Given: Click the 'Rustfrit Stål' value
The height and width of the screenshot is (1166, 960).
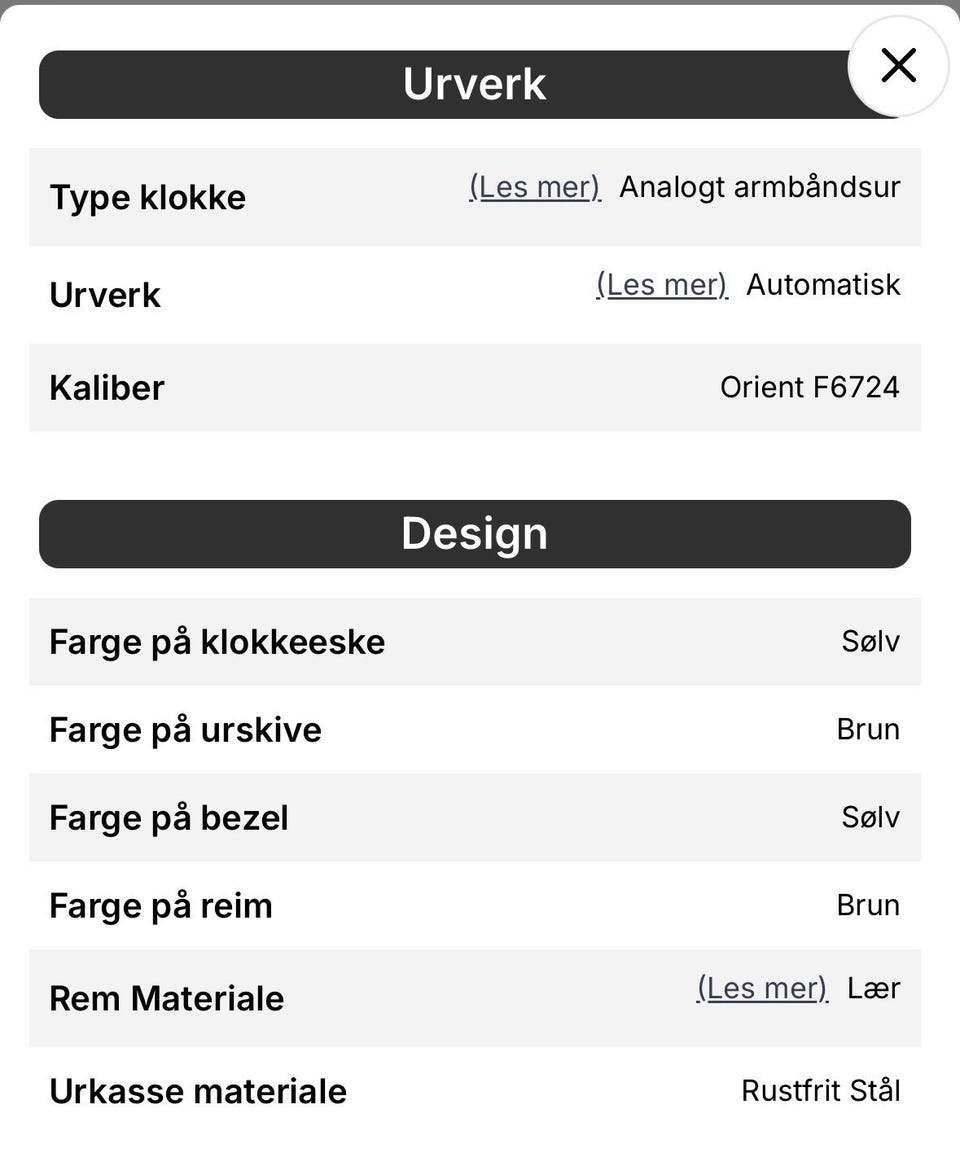Looking at the screenshot, I should (x=821, y=1091).
